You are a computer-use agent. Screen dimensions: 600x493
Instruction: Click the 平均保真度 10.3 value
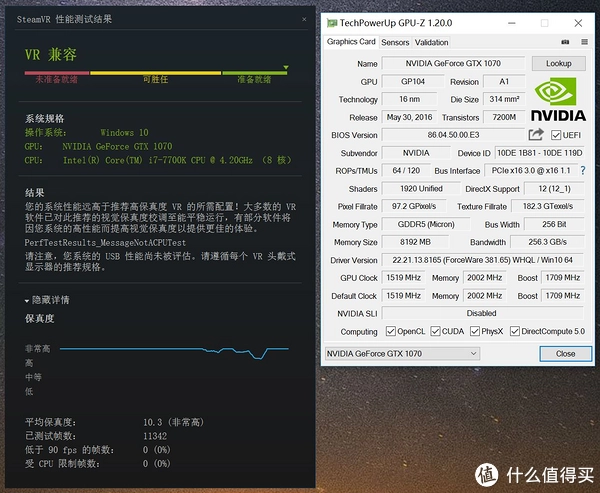click(174, 422)
